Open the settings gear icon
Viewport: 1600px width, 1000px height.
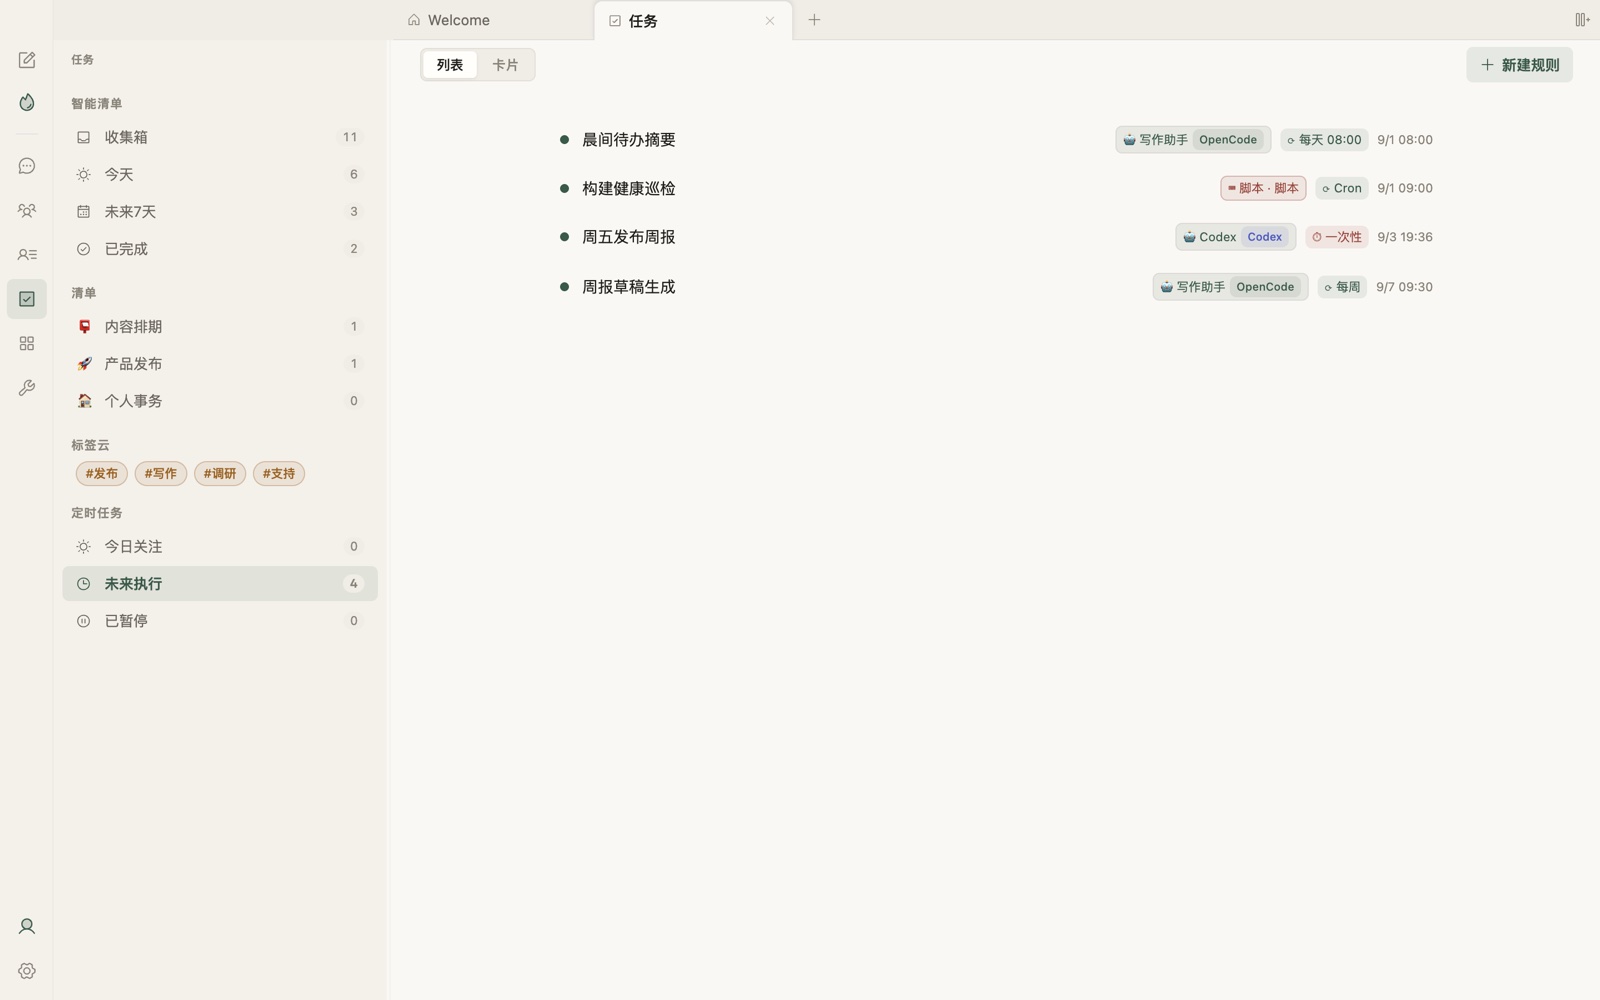27,971
